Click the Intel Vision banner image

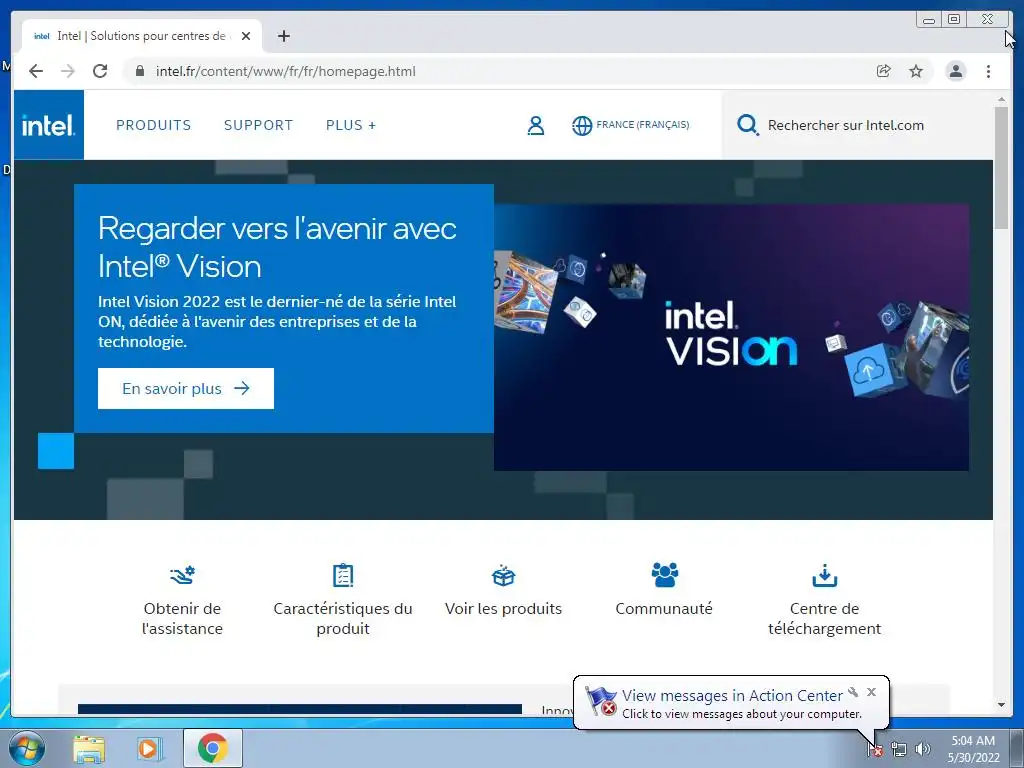point(731,337)
